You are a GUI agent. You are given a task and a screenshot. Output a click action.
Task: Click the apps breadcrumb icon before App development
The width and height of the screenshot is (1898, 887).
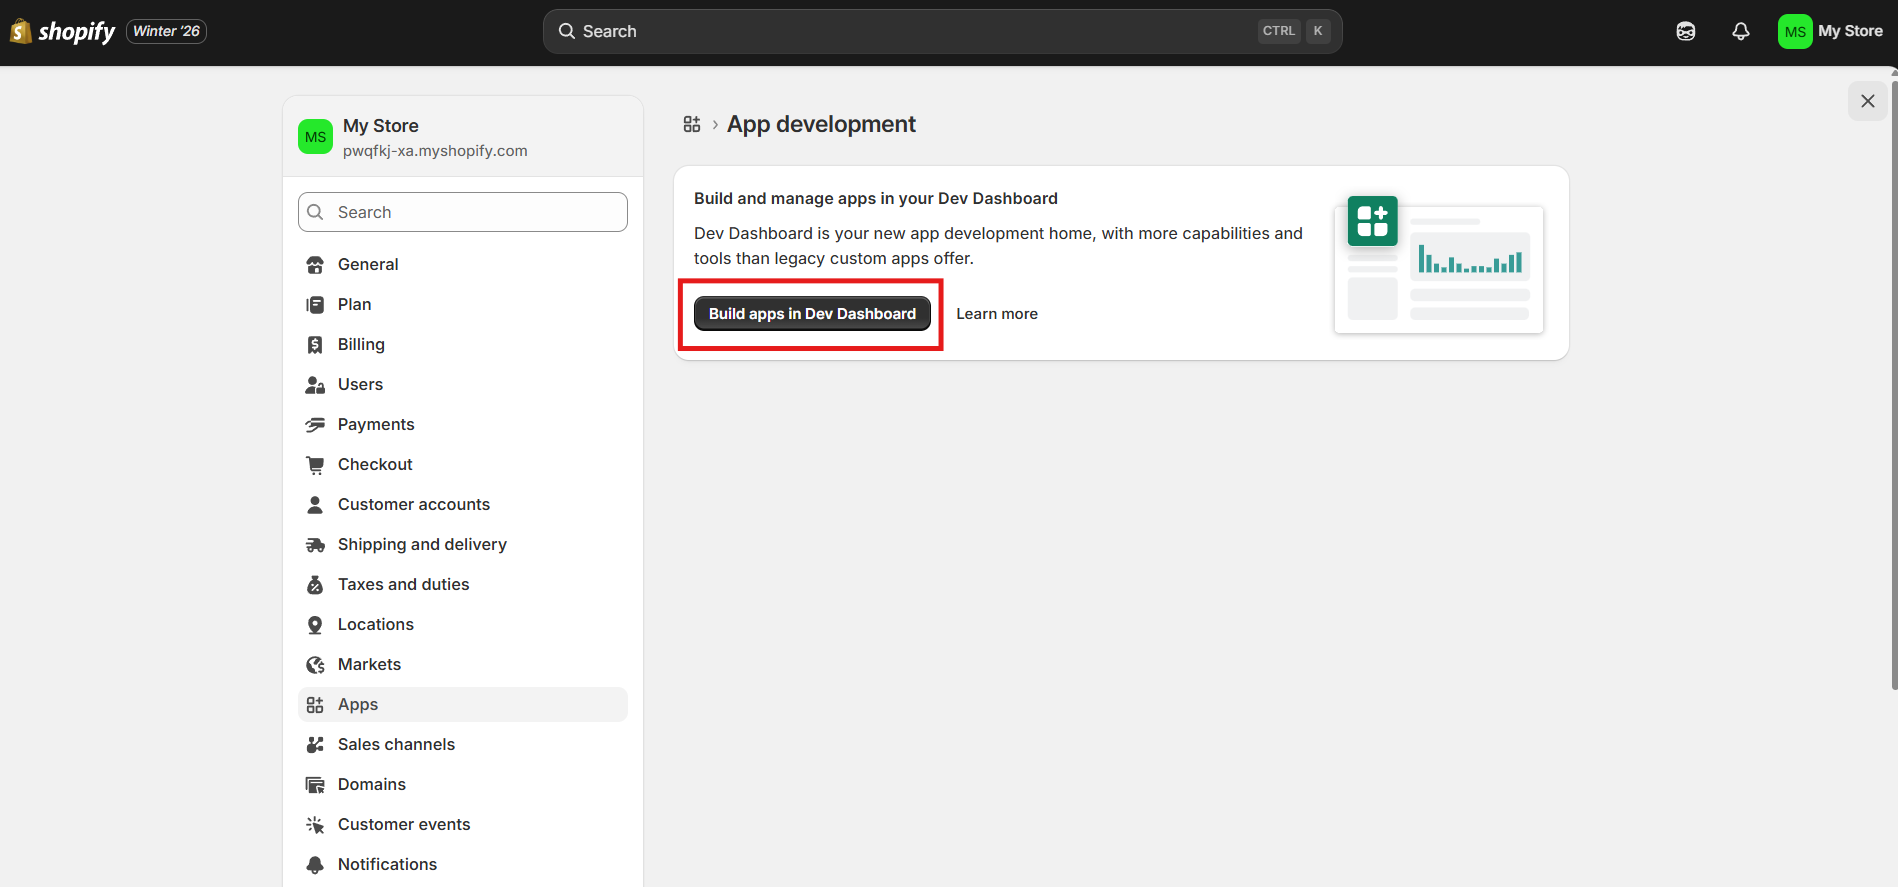(x=692, y=124)
